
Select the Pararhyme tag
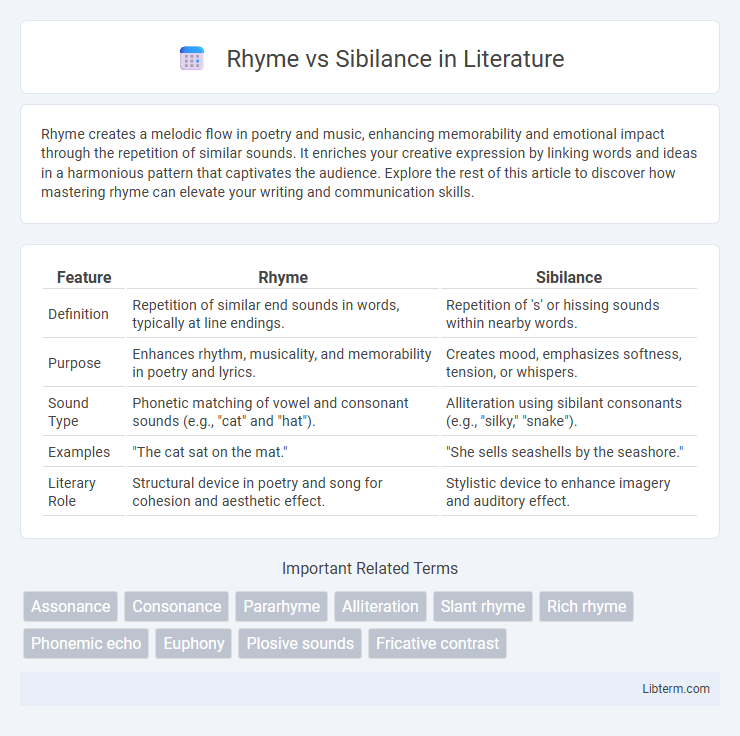pyautogui.click(x=281, y=606)
